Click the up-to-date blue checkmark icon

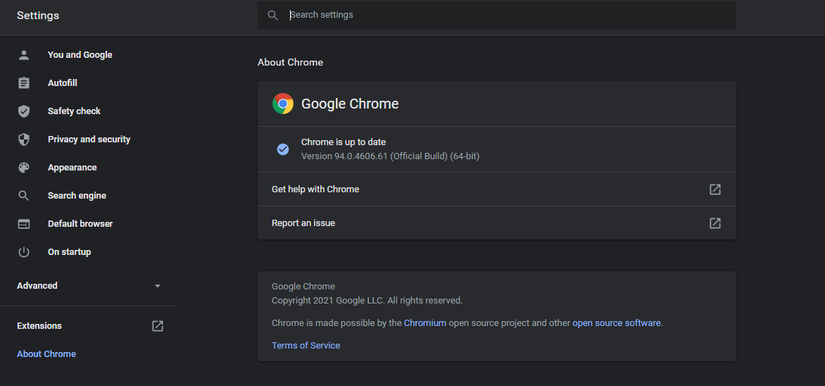tap(283, 149)
